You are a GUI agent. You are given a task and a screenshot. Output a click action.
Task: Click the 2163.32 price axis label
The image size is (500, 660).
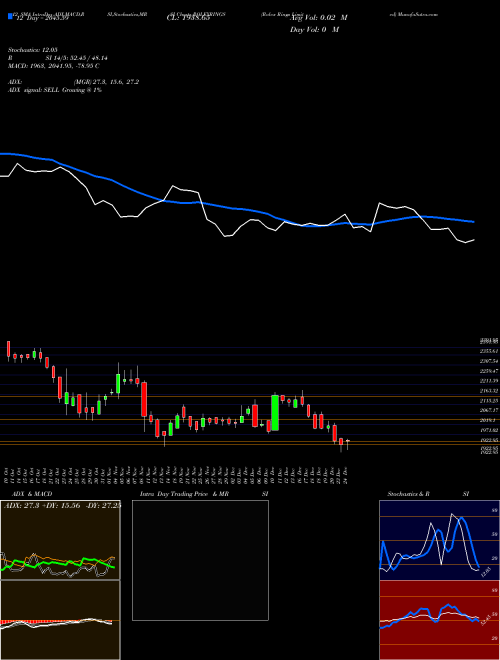(489, 391)
